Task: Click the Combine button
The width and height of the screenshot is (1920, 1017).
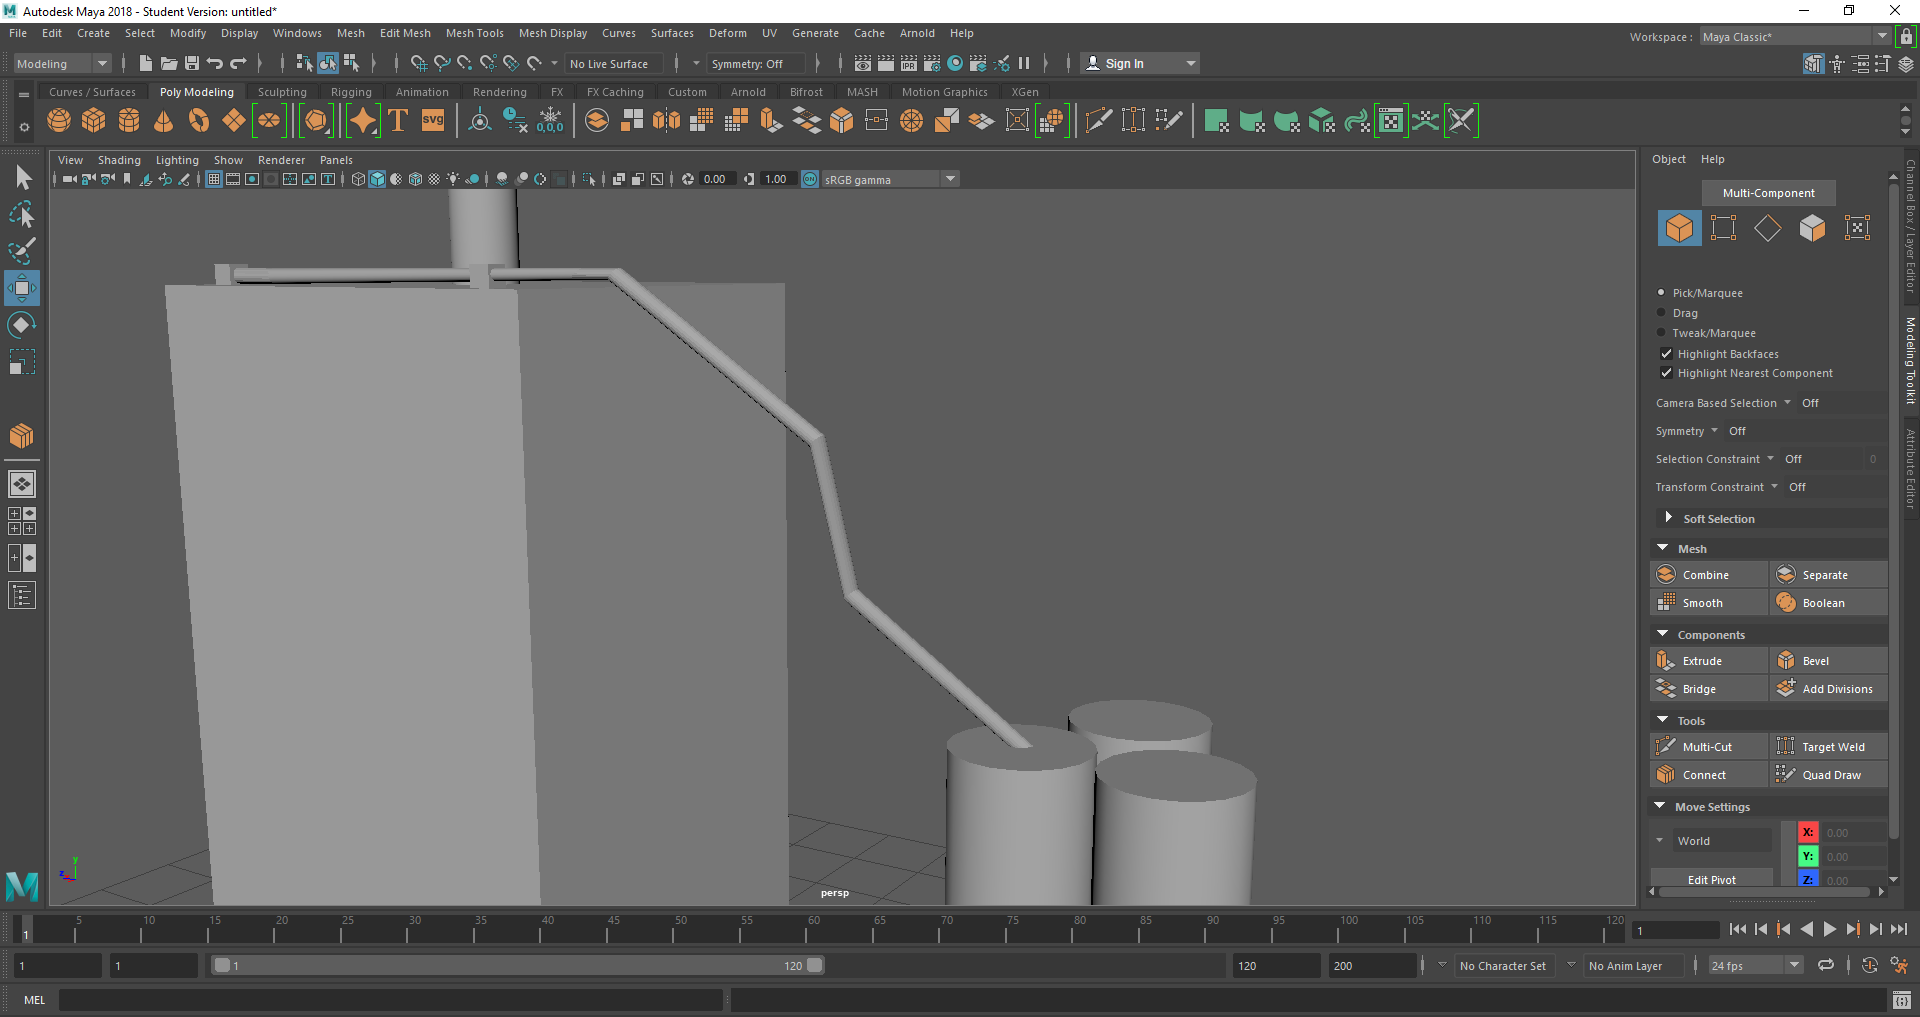Action: [x=1707, y=575]
